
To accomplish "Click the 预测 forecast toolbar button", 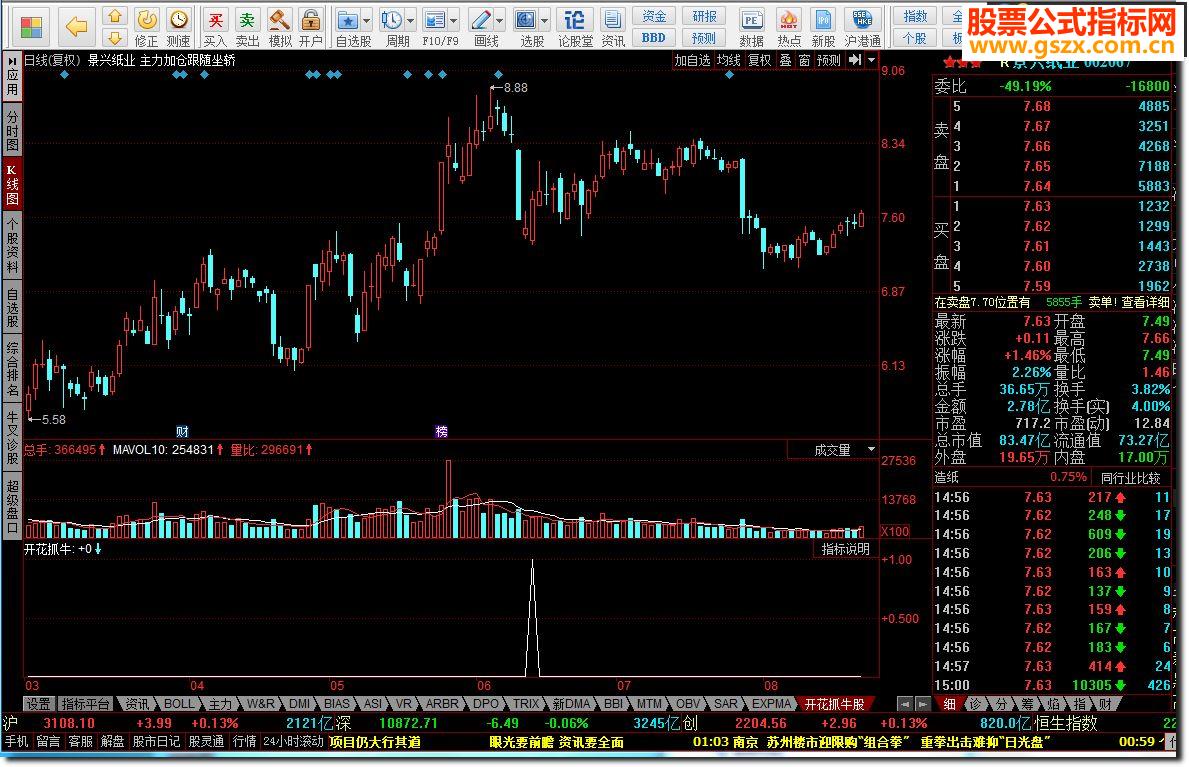I will [x=704, y=37].
